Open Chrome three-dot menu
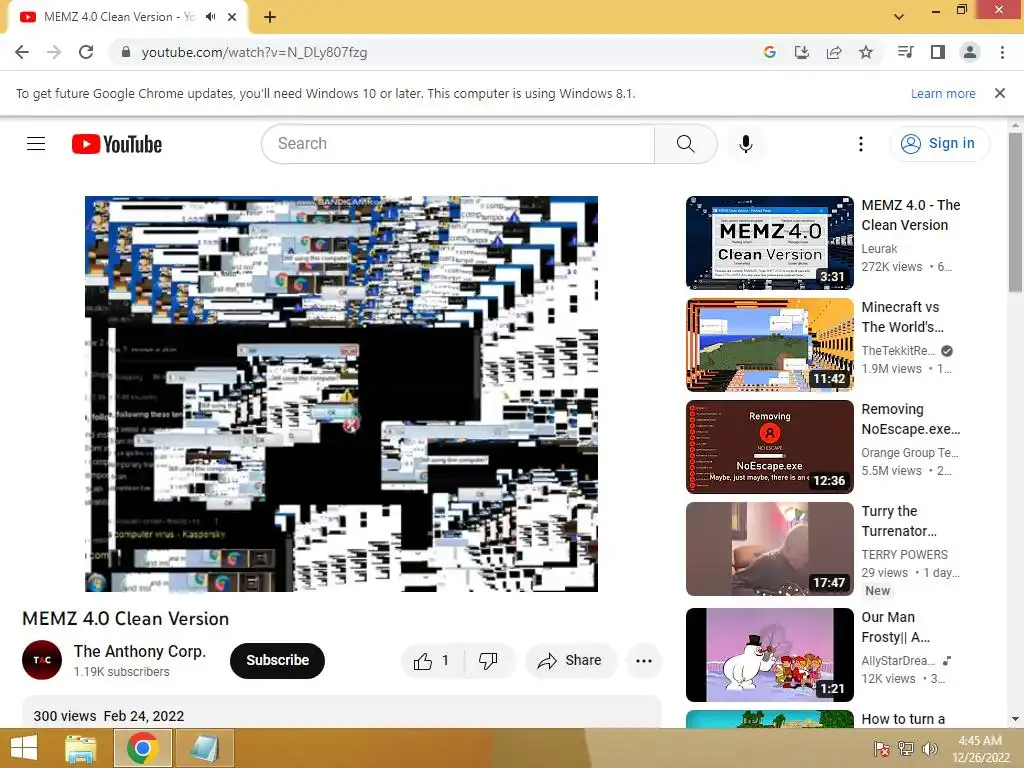Viewport: 1024px width, 768px height. coord(1002,52)
